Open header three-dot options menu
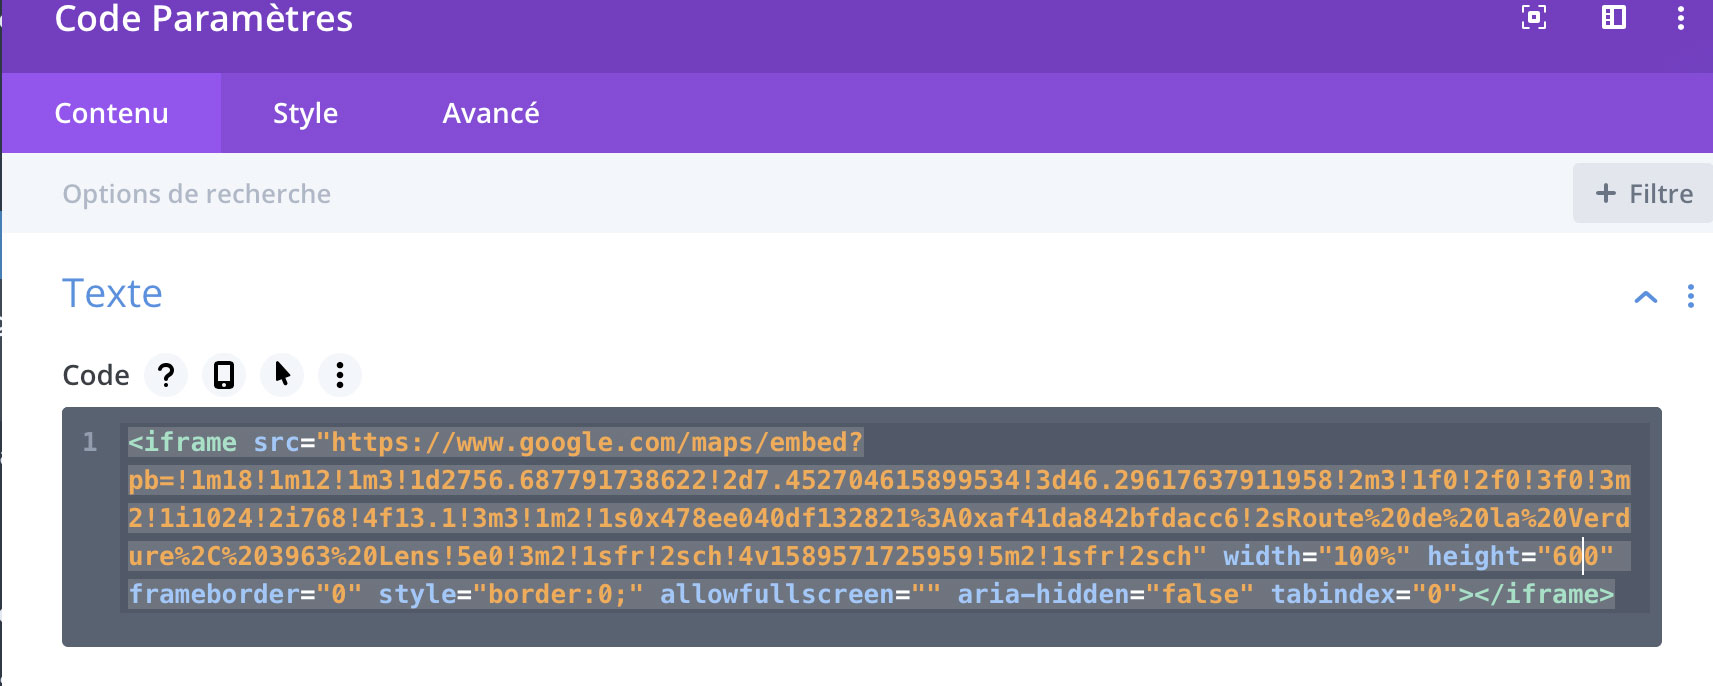This screenshot has height=686, width=1713. click(1680, 17)
